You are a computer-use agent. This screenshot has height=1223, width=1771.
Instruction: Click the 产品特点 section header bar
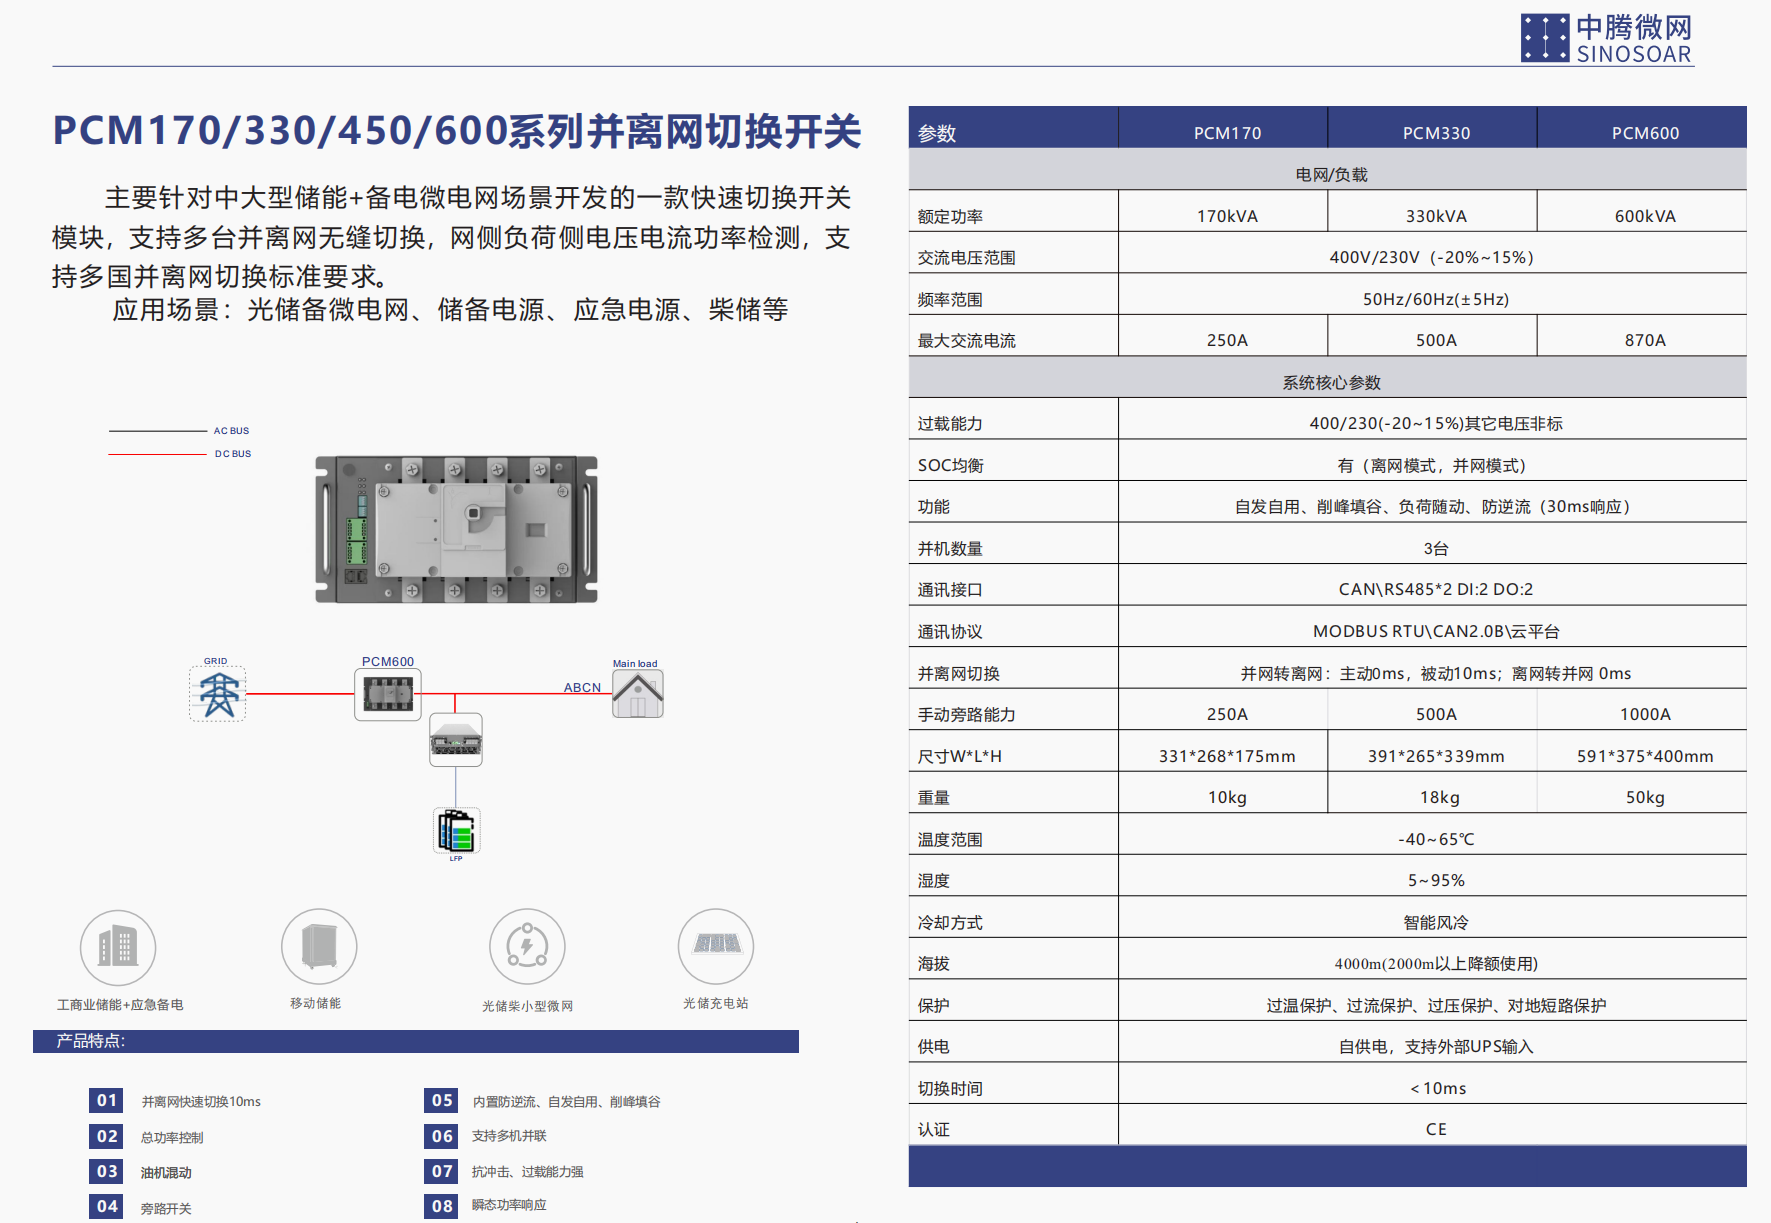pos(416,1041)
